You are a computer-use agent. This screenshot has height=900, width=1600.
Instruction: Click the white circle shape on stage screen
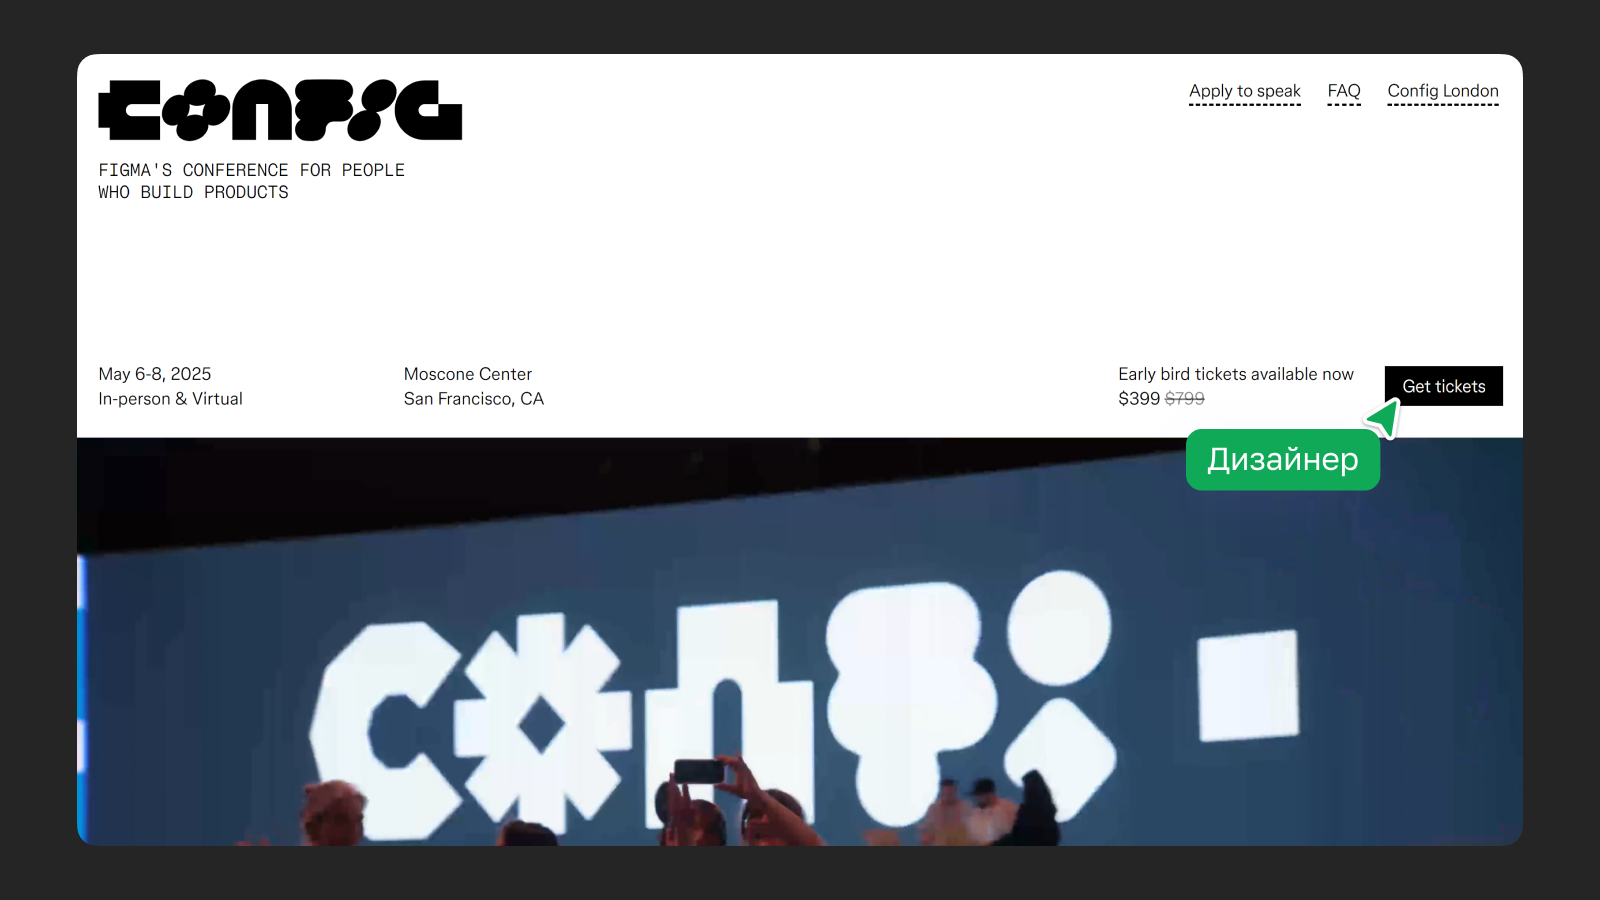(x=1059, y=628)
